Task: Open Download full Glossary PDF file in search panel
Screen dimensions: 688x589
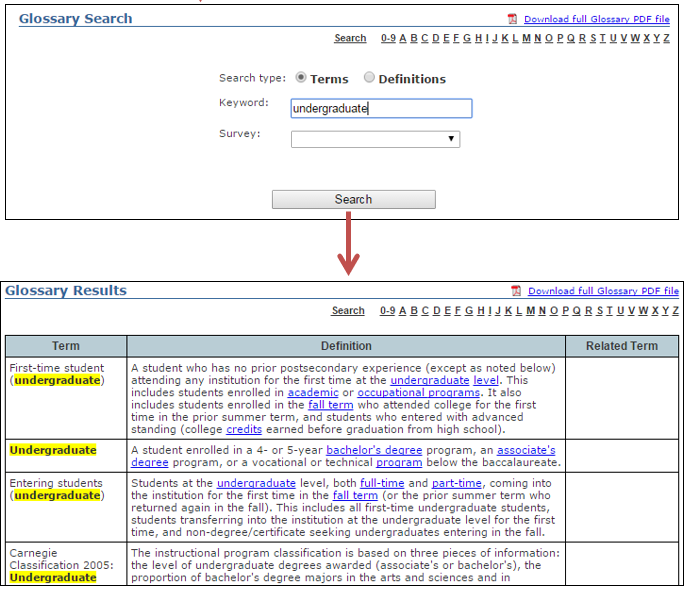Action: (x=596, y=19)
